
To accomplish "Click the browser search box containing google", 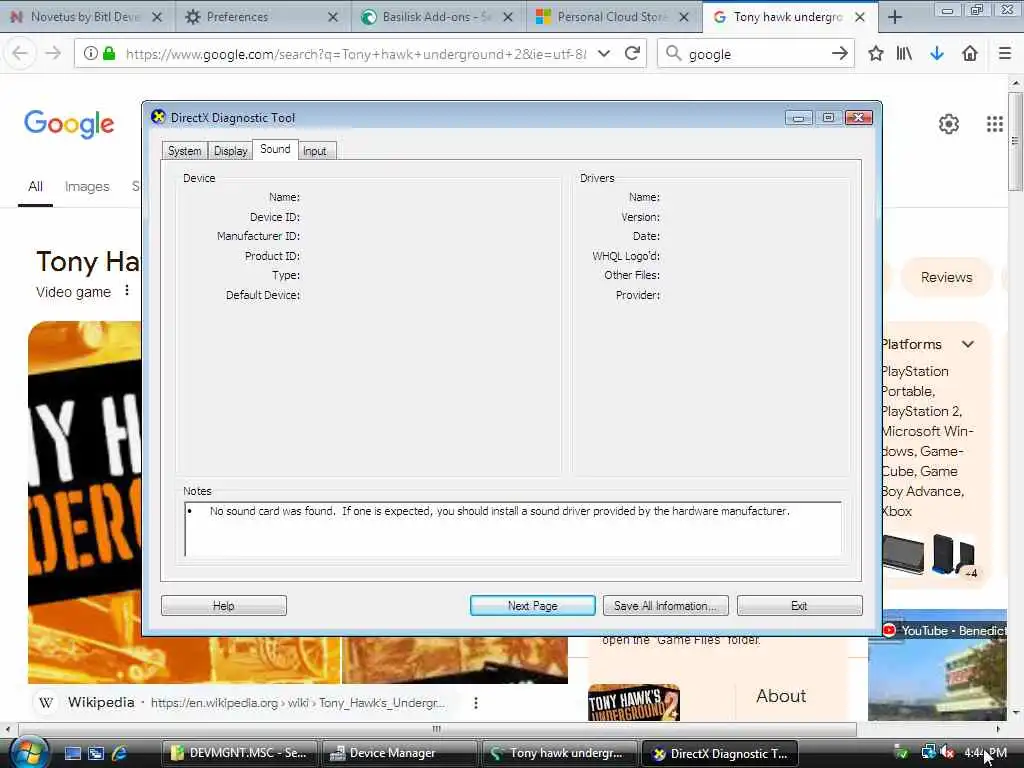I will [x=756, y=54].
